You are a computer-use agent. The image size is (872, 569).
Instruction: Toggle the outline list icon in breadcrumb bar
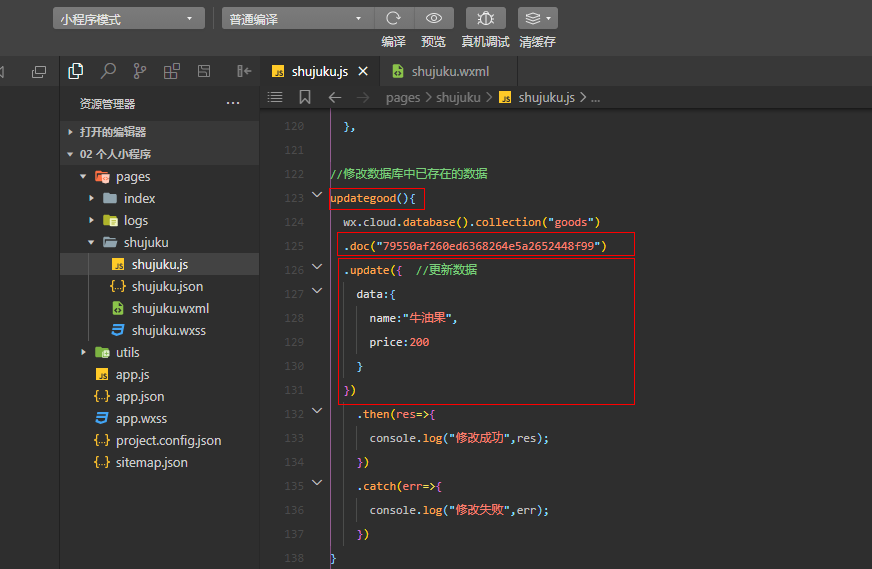click(275, 97)
